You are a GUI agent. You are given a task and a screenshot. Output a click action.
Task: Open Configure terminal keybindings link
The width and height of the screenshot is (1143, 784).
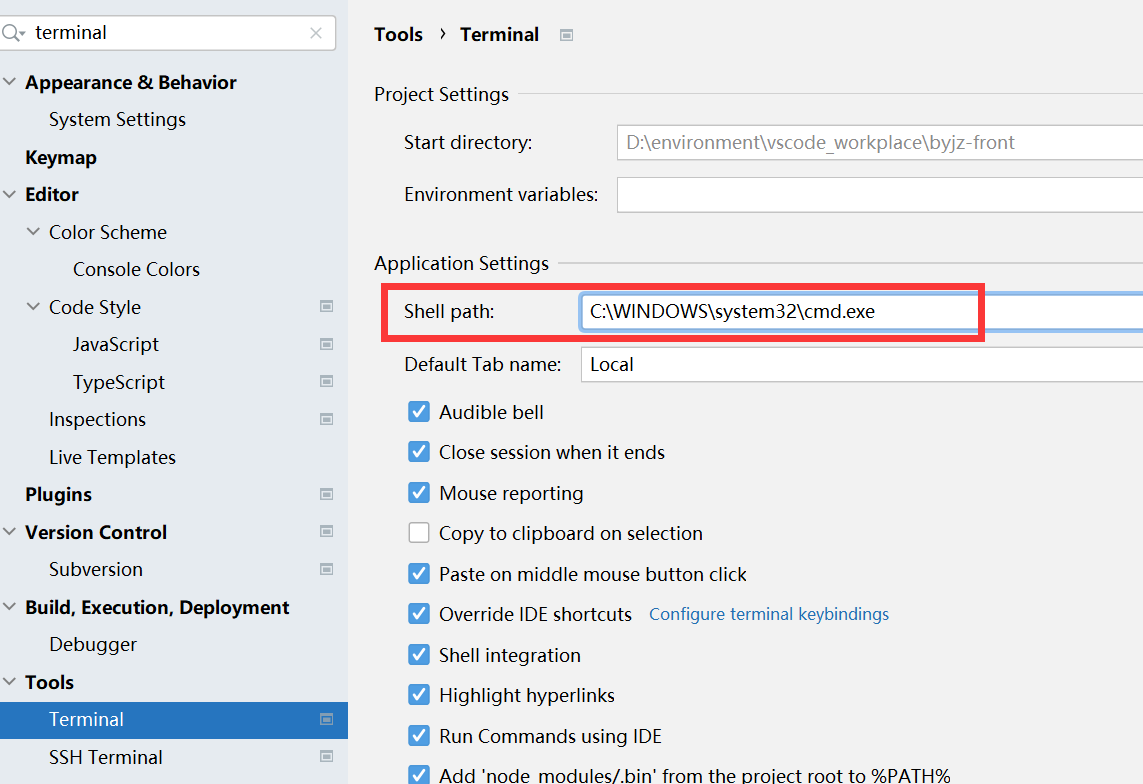[x=769, y=614]
